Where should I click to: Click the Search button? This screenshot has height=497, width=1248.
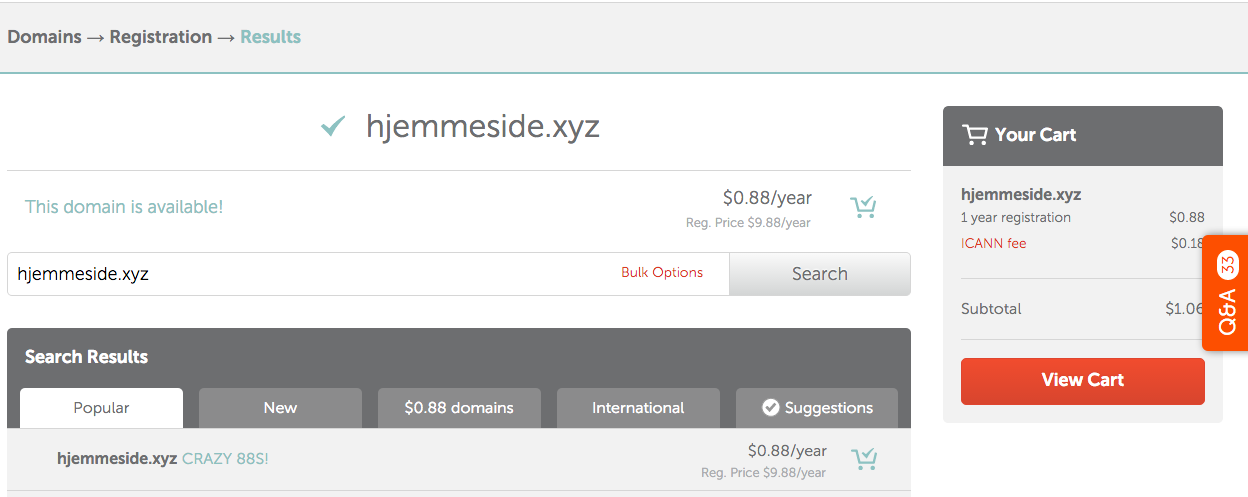[820, 274]
